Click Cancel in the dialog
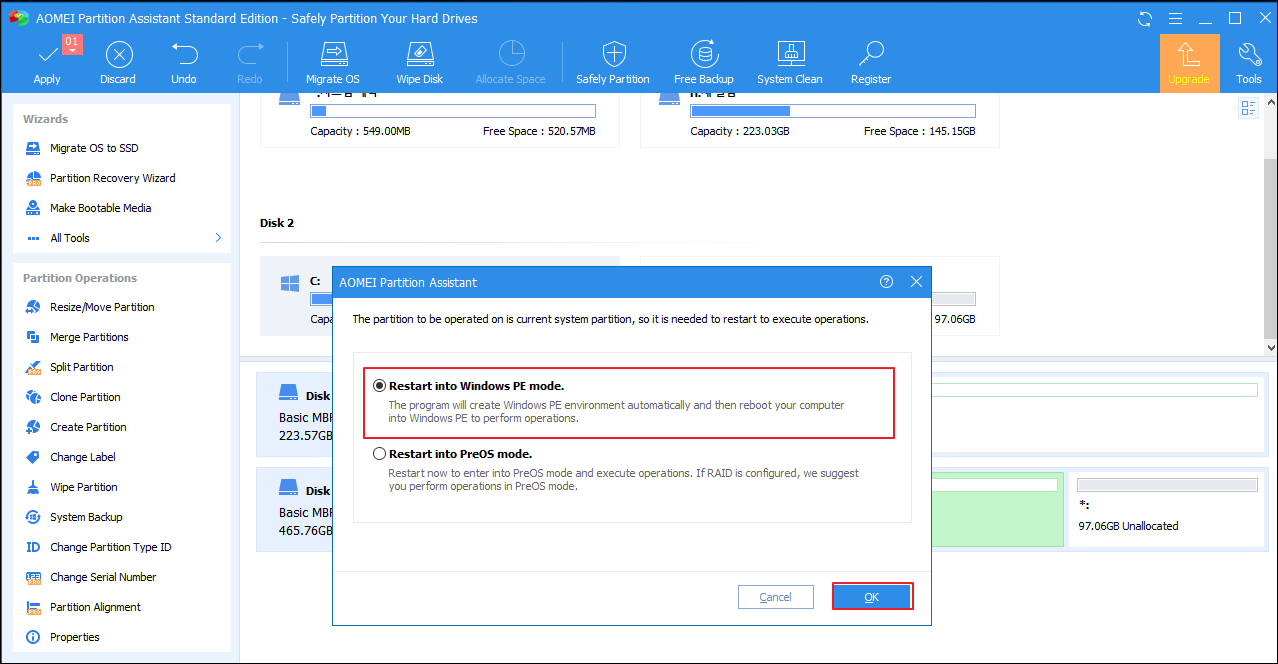 pos(776,597)
